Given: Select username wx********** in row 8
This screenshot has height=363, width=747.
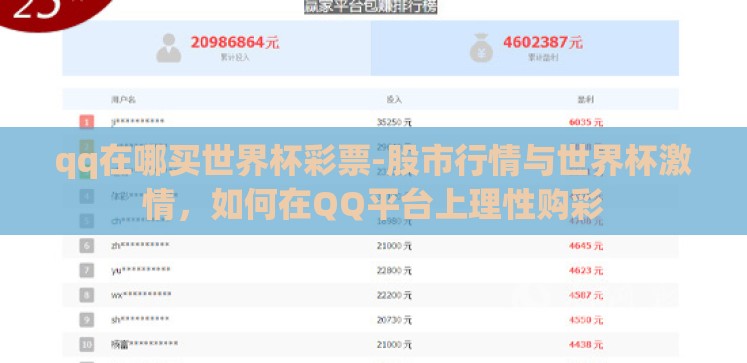Looking at the screenshot, I should click(141, 295).
